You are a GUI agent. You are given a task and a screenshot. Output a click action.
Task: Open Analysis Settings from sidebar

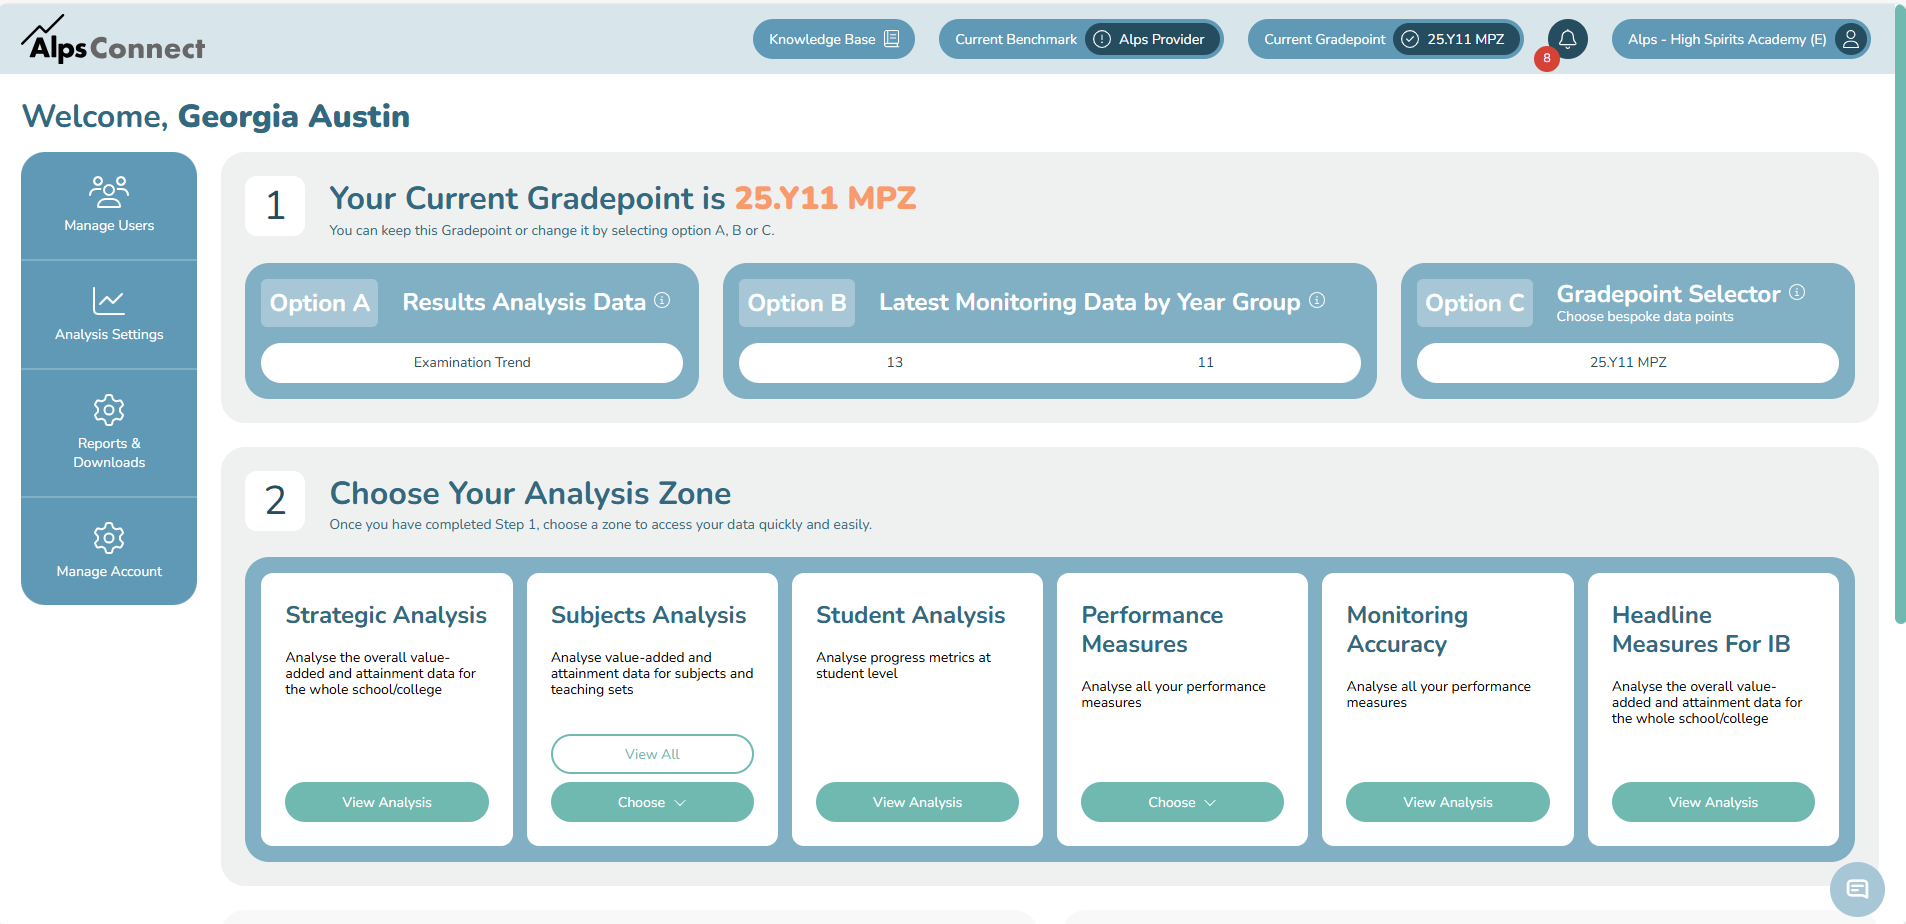(109, 315)
